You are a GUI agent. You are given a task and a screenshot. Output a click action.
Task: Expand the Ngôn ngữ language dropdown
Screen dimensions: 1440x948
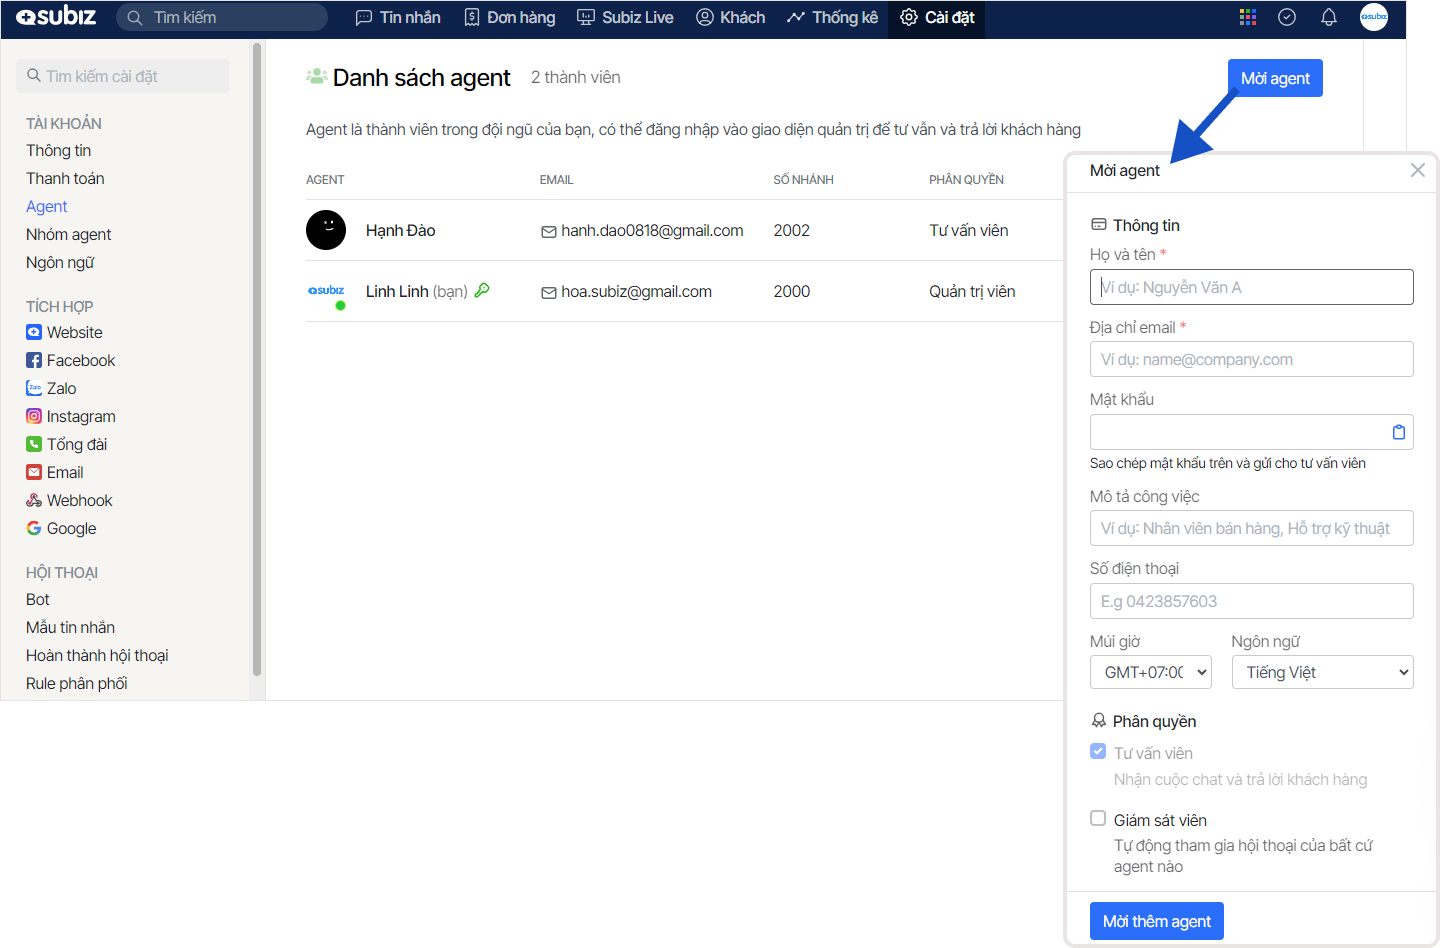(1321, 672)
